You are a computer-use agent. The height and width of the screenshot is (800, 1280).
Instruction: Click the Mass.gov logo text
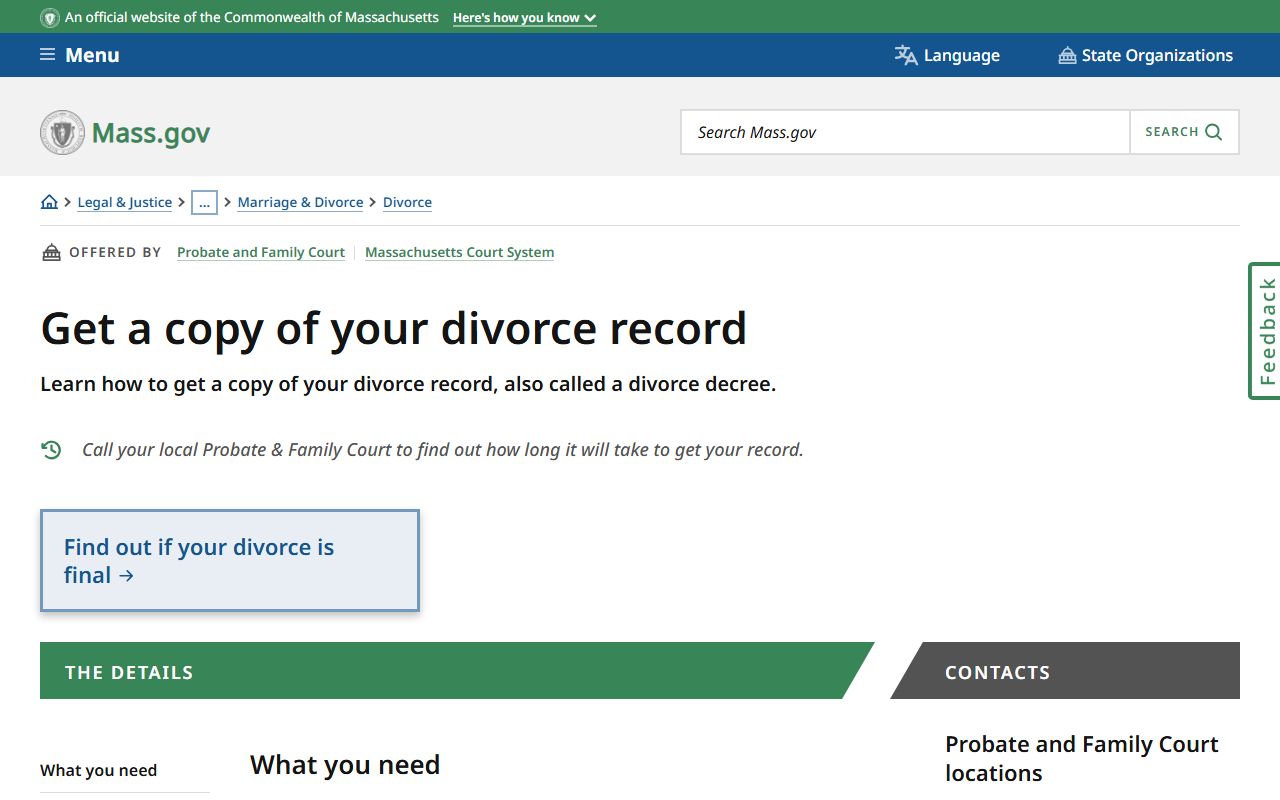point(151,133)
